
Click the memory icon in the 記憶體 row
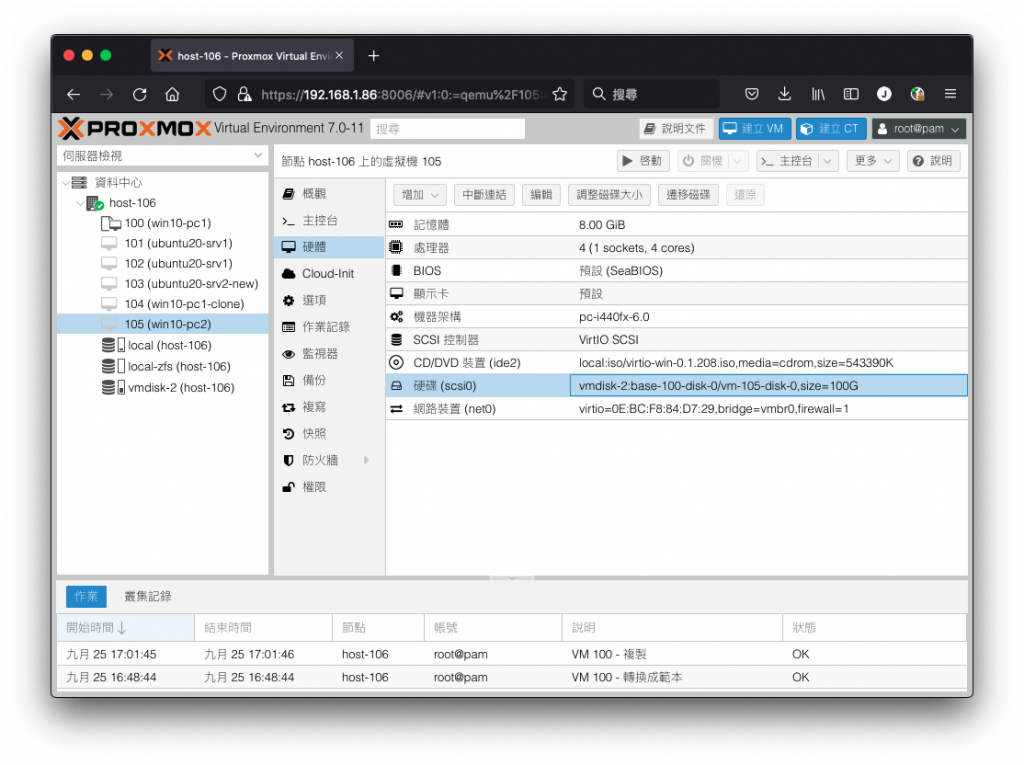coord(396,224)
